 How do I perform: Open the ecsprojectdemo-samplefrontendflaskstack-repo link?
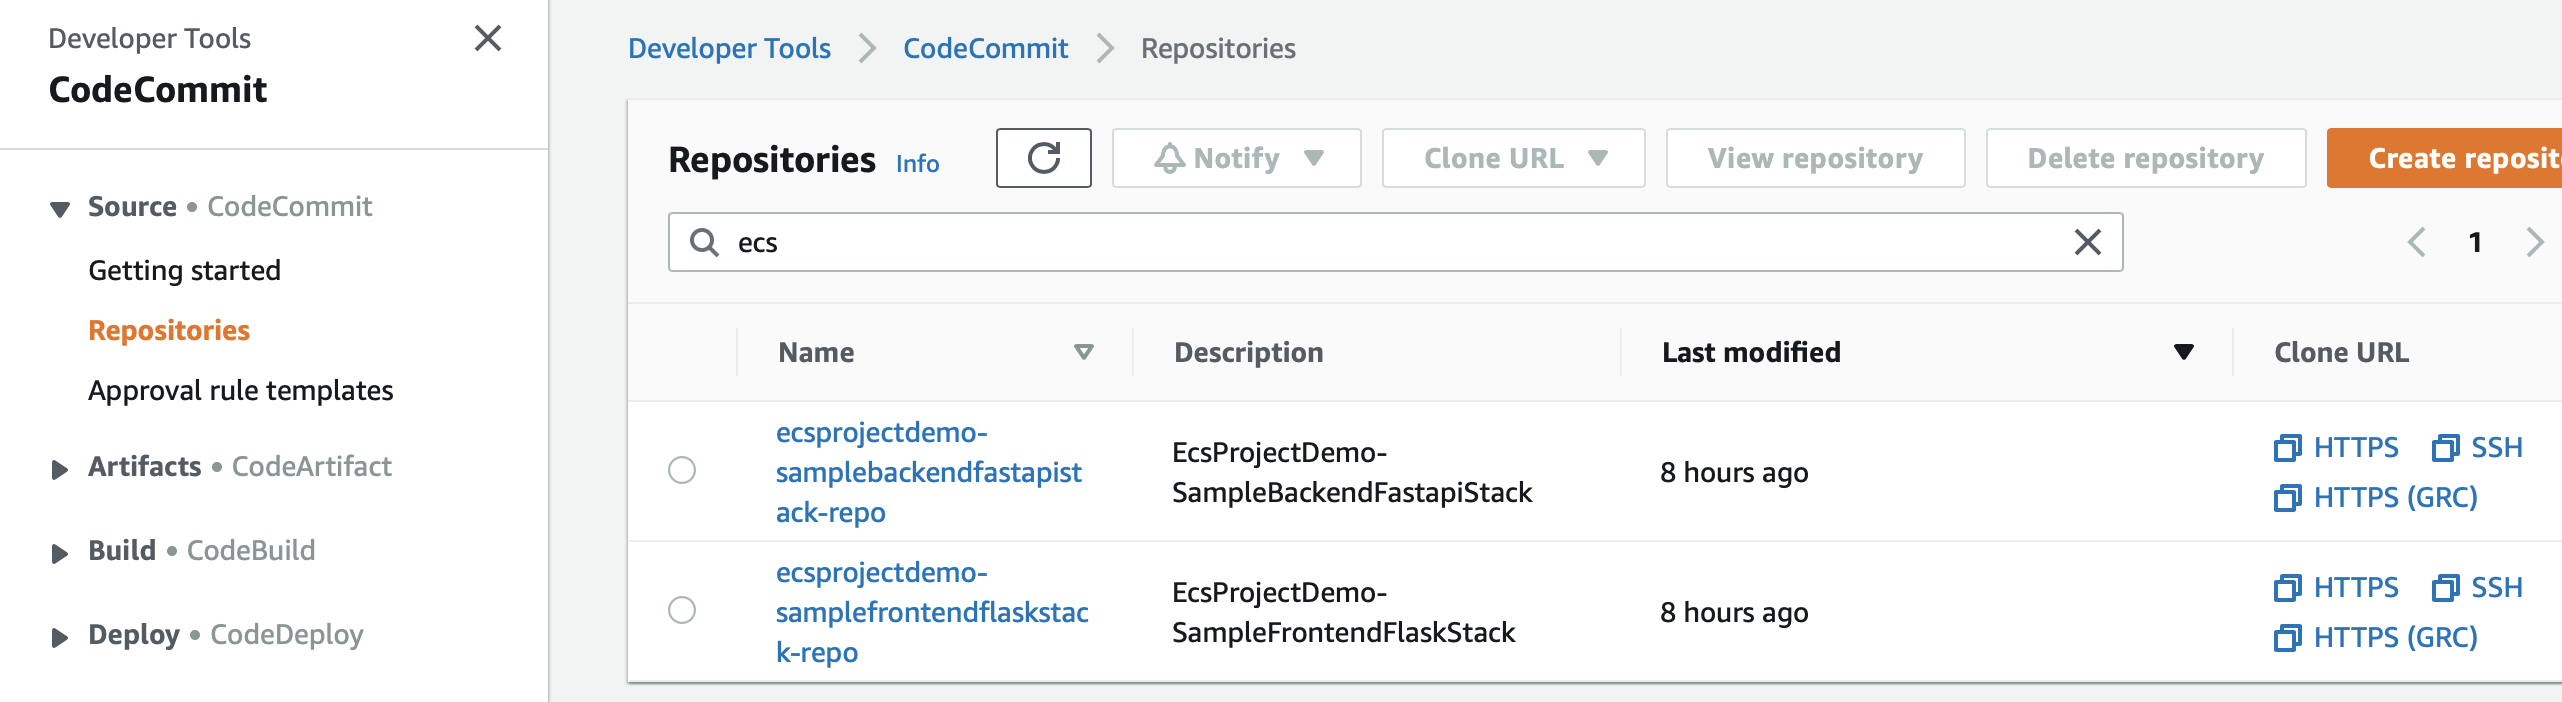click(931, 611)
